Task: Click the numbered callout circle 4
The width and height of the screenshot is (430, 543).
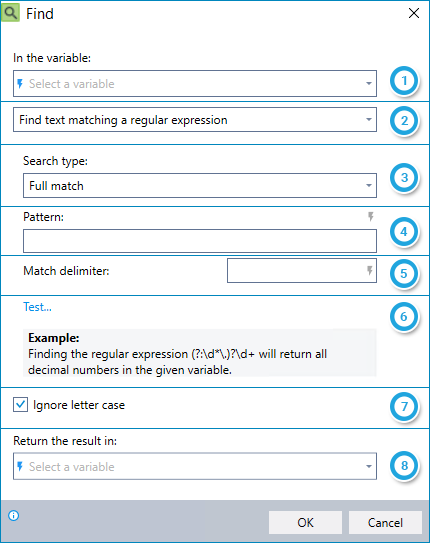Action: tap(404, 232)
